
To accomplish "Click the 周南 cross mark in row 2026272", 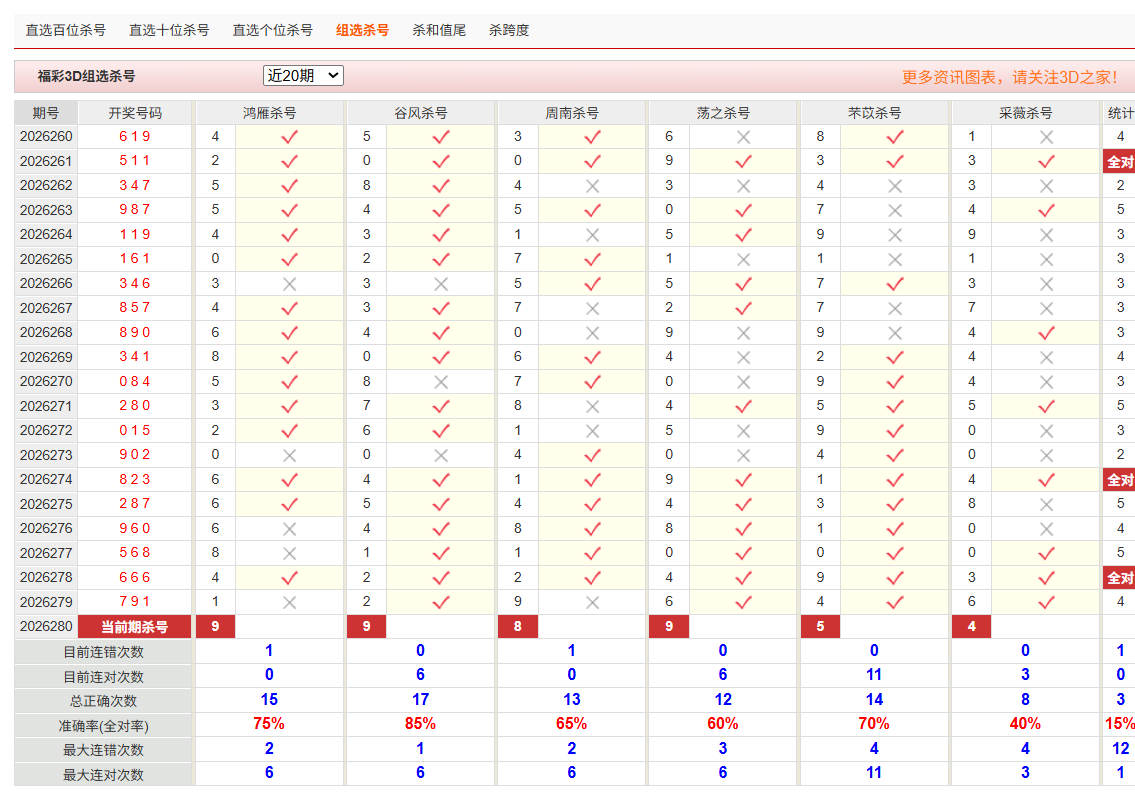I will coord(592,431).
